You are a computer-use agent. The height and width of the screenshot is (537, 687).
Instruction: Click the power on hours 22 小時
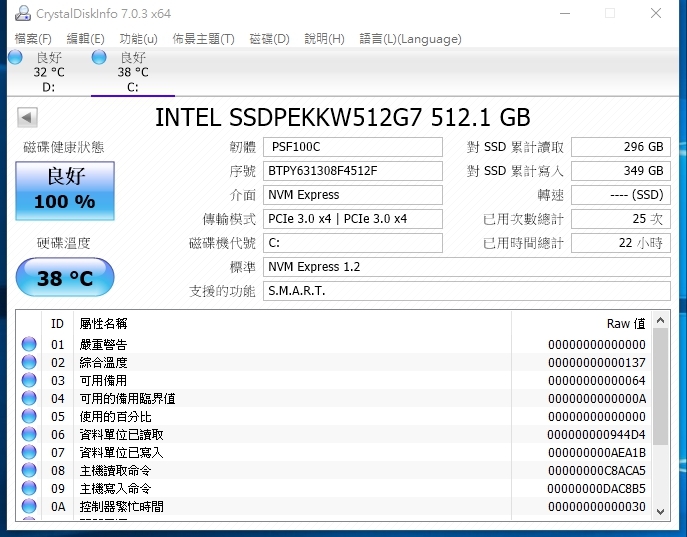click(x=621, y=243)
